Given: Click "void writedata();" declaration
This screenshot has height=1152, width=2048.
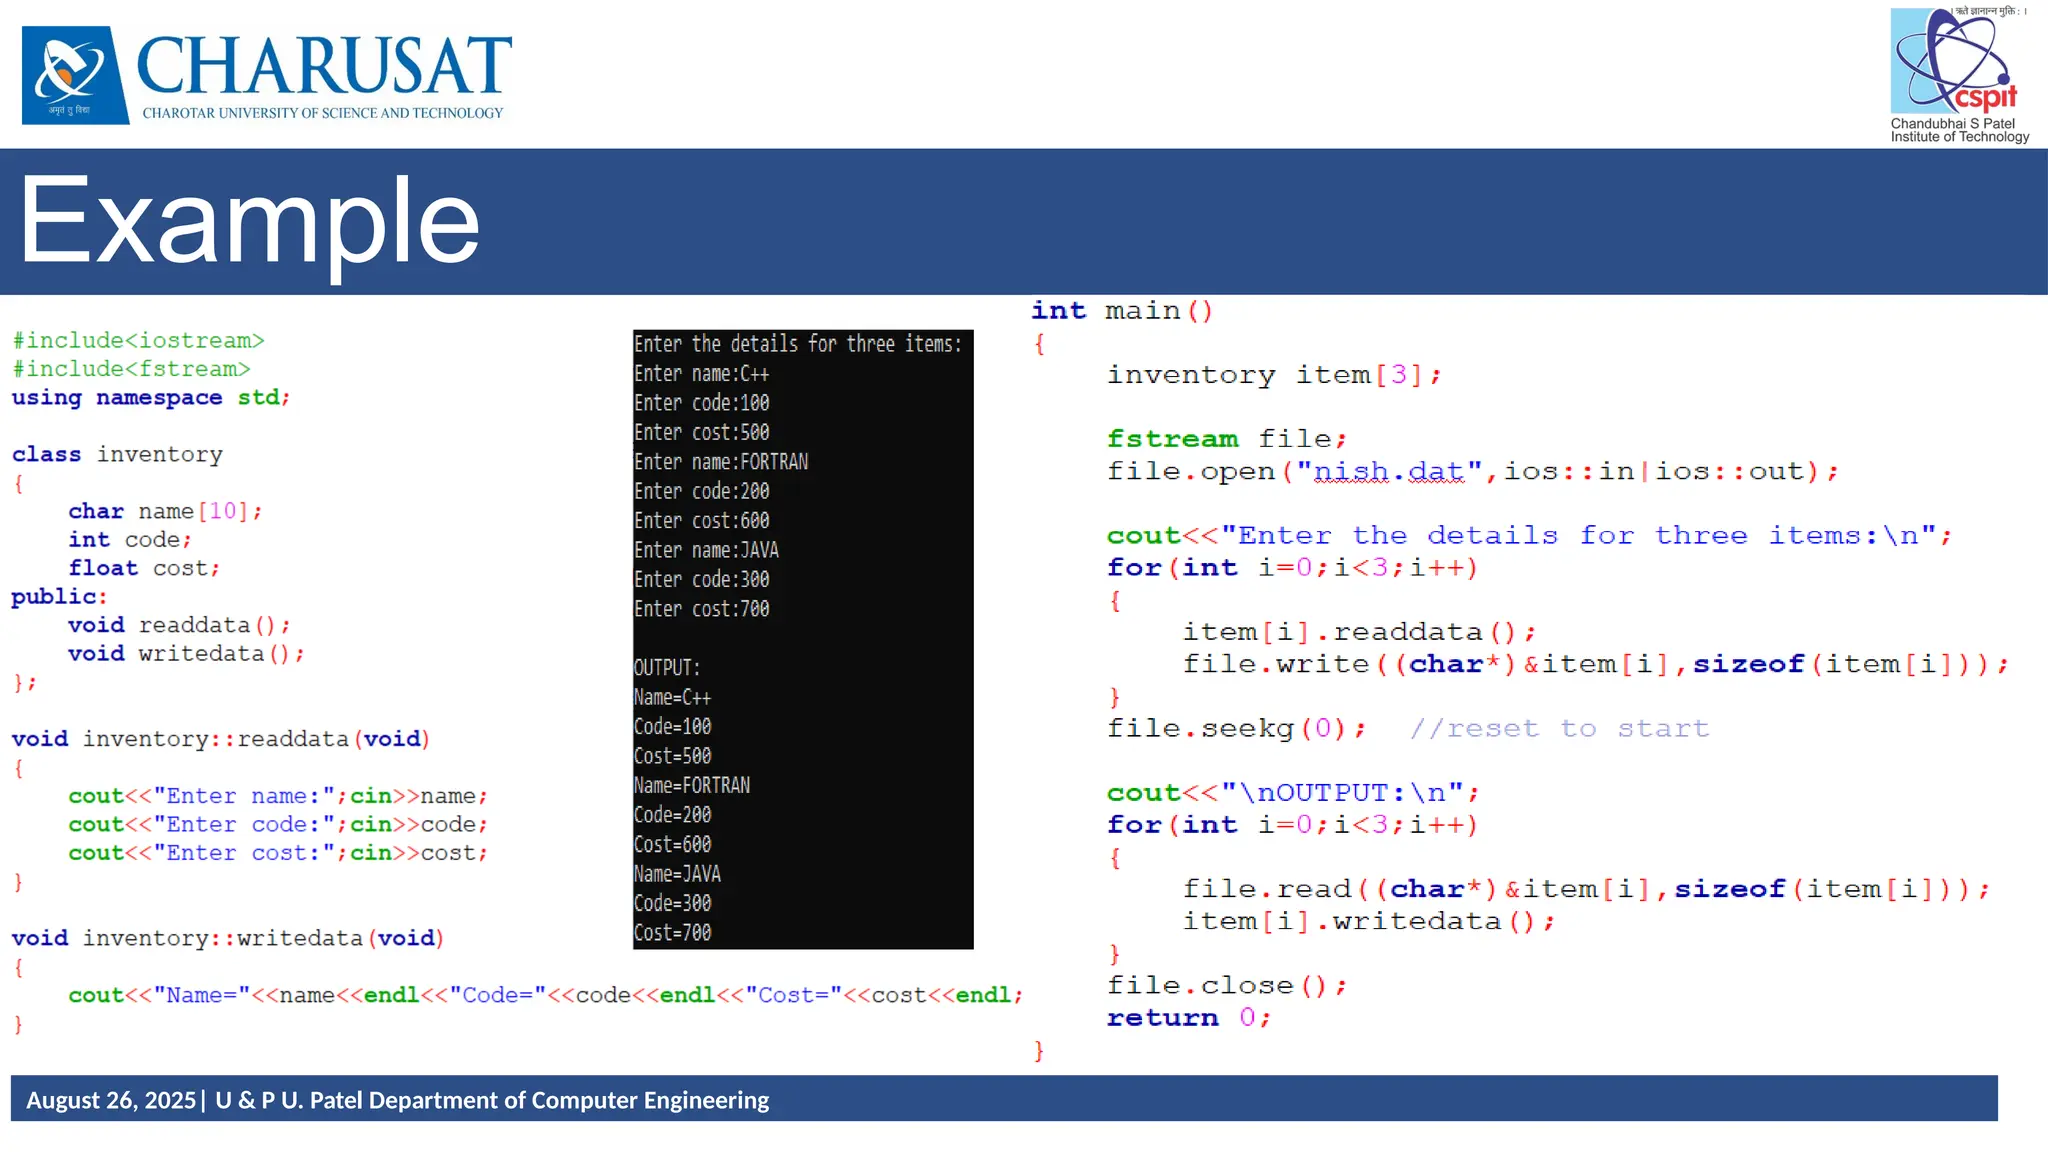Looking at the screenshot, I should pos(186,654).
